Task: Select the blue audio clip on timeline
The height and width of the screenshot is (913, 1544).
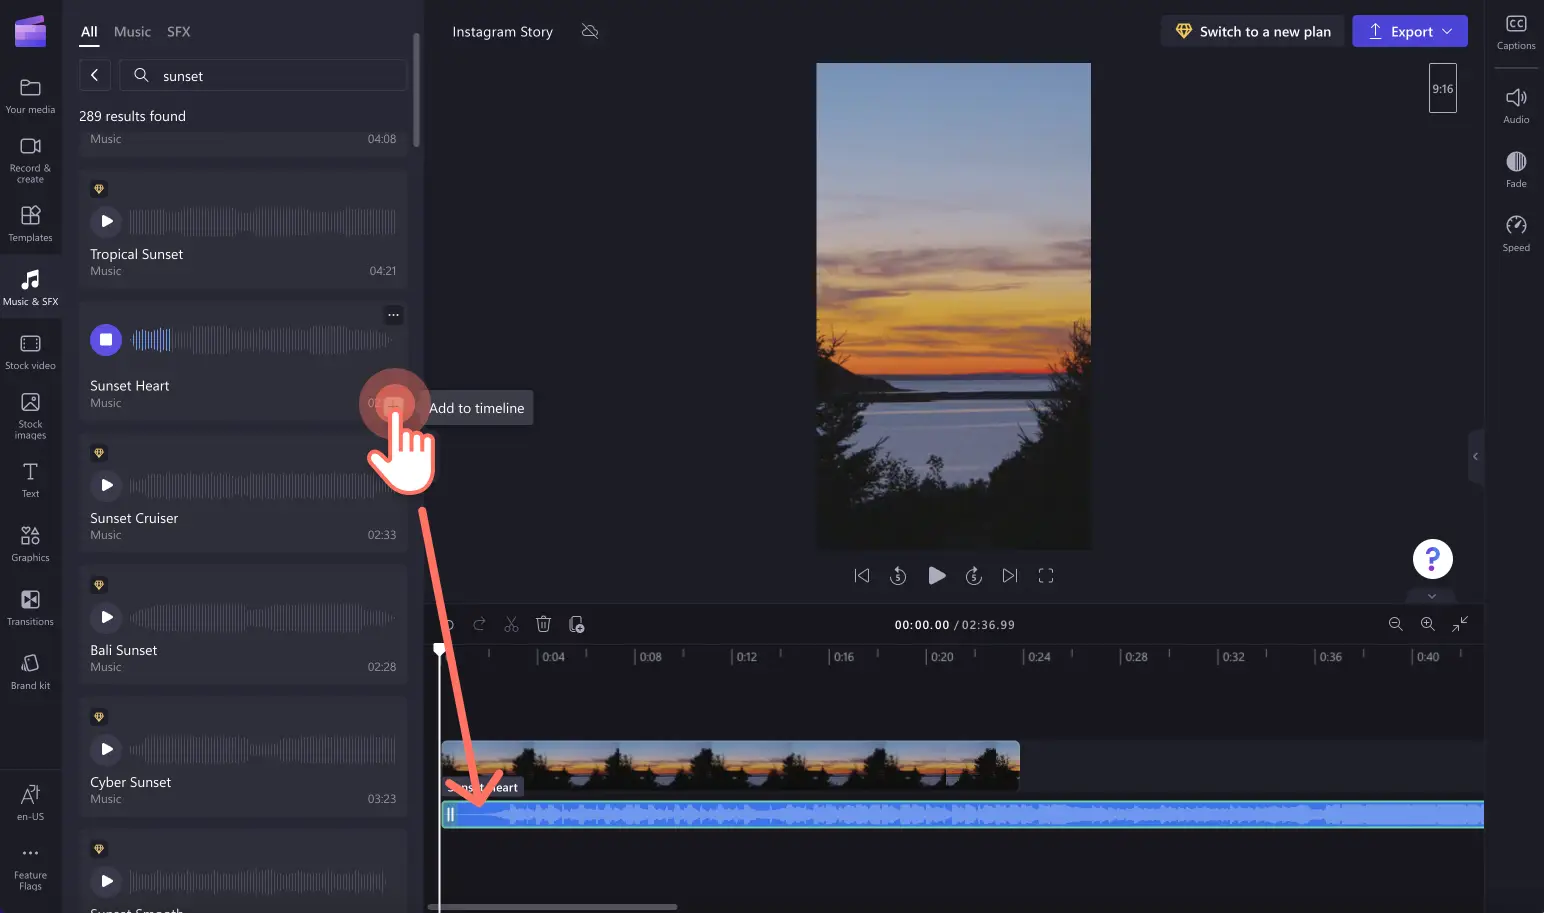Action: tap(962, 815)
